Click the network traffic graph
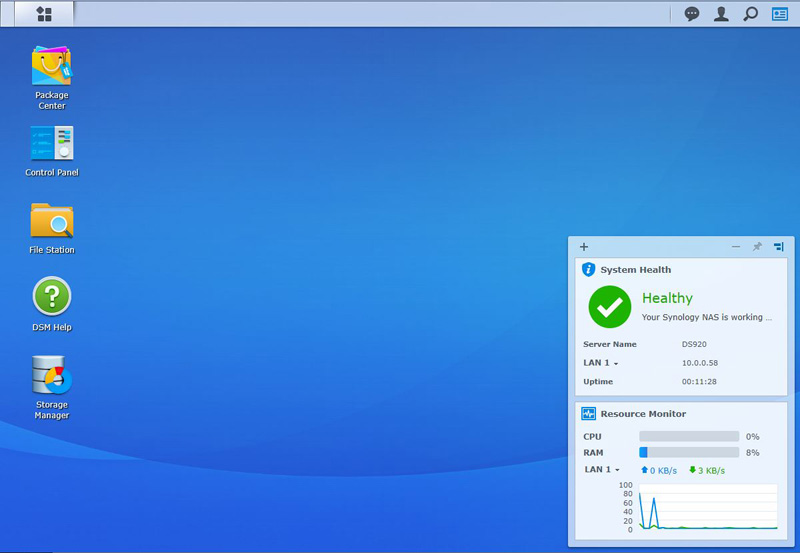This screenshot has height=553, width=800. 708,507
